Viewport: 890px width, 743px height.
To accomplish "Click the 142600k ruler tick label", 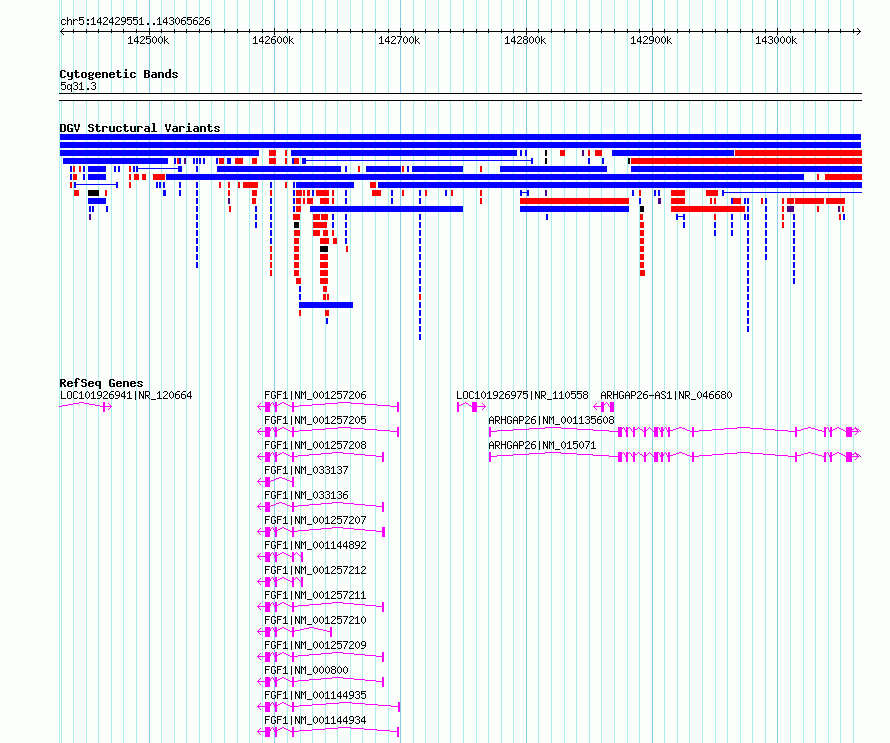I will pos(273,40).
